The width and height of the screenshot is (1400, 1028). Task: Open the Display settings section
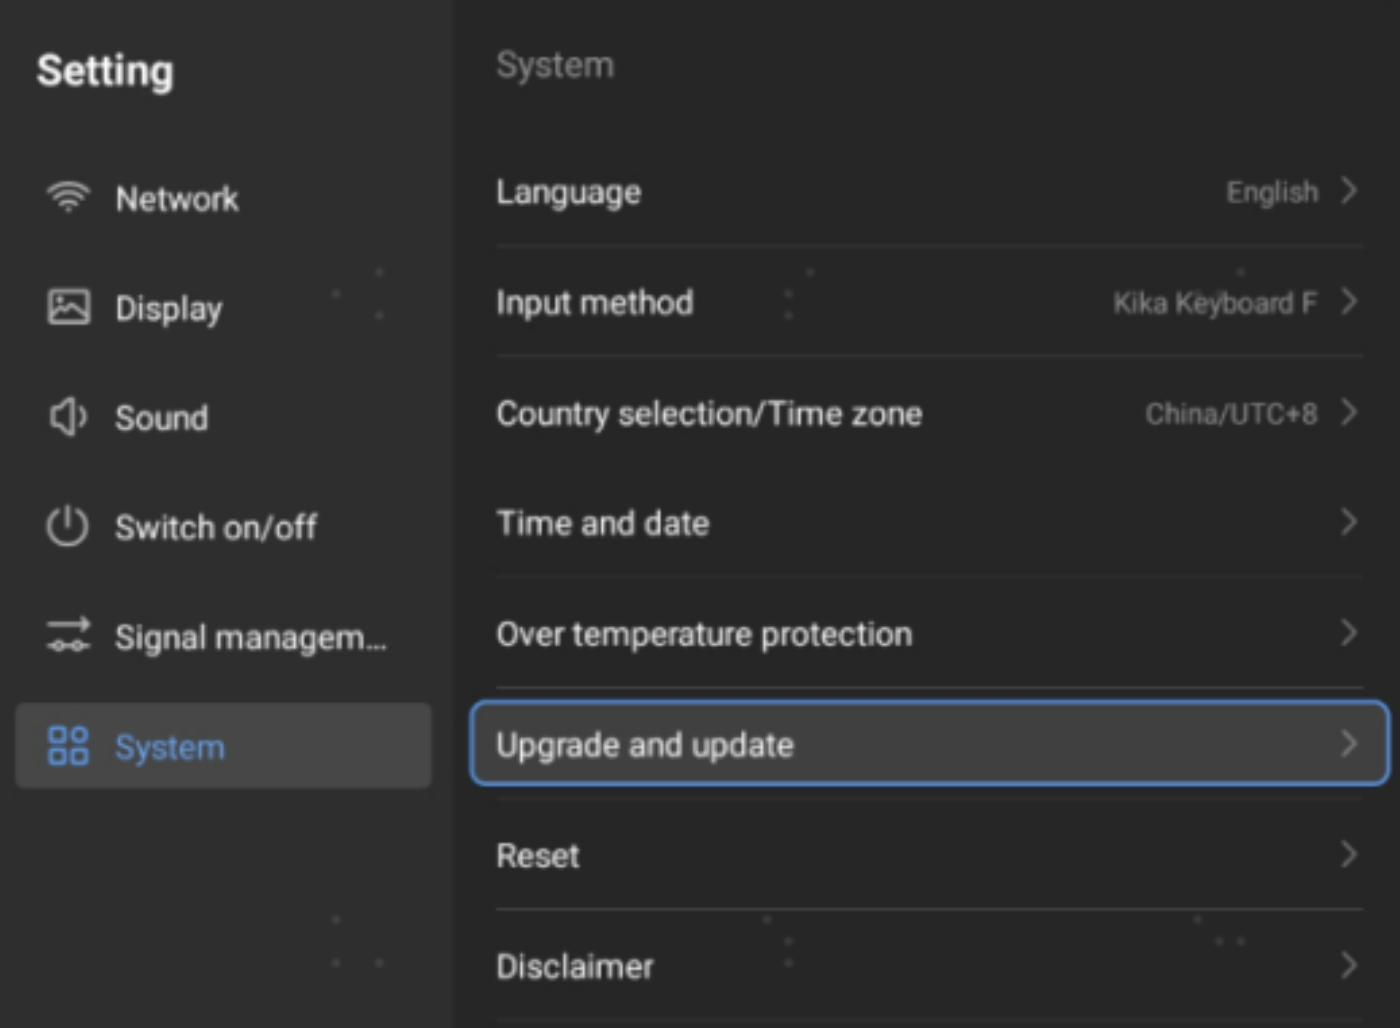[x=223, y=308]
